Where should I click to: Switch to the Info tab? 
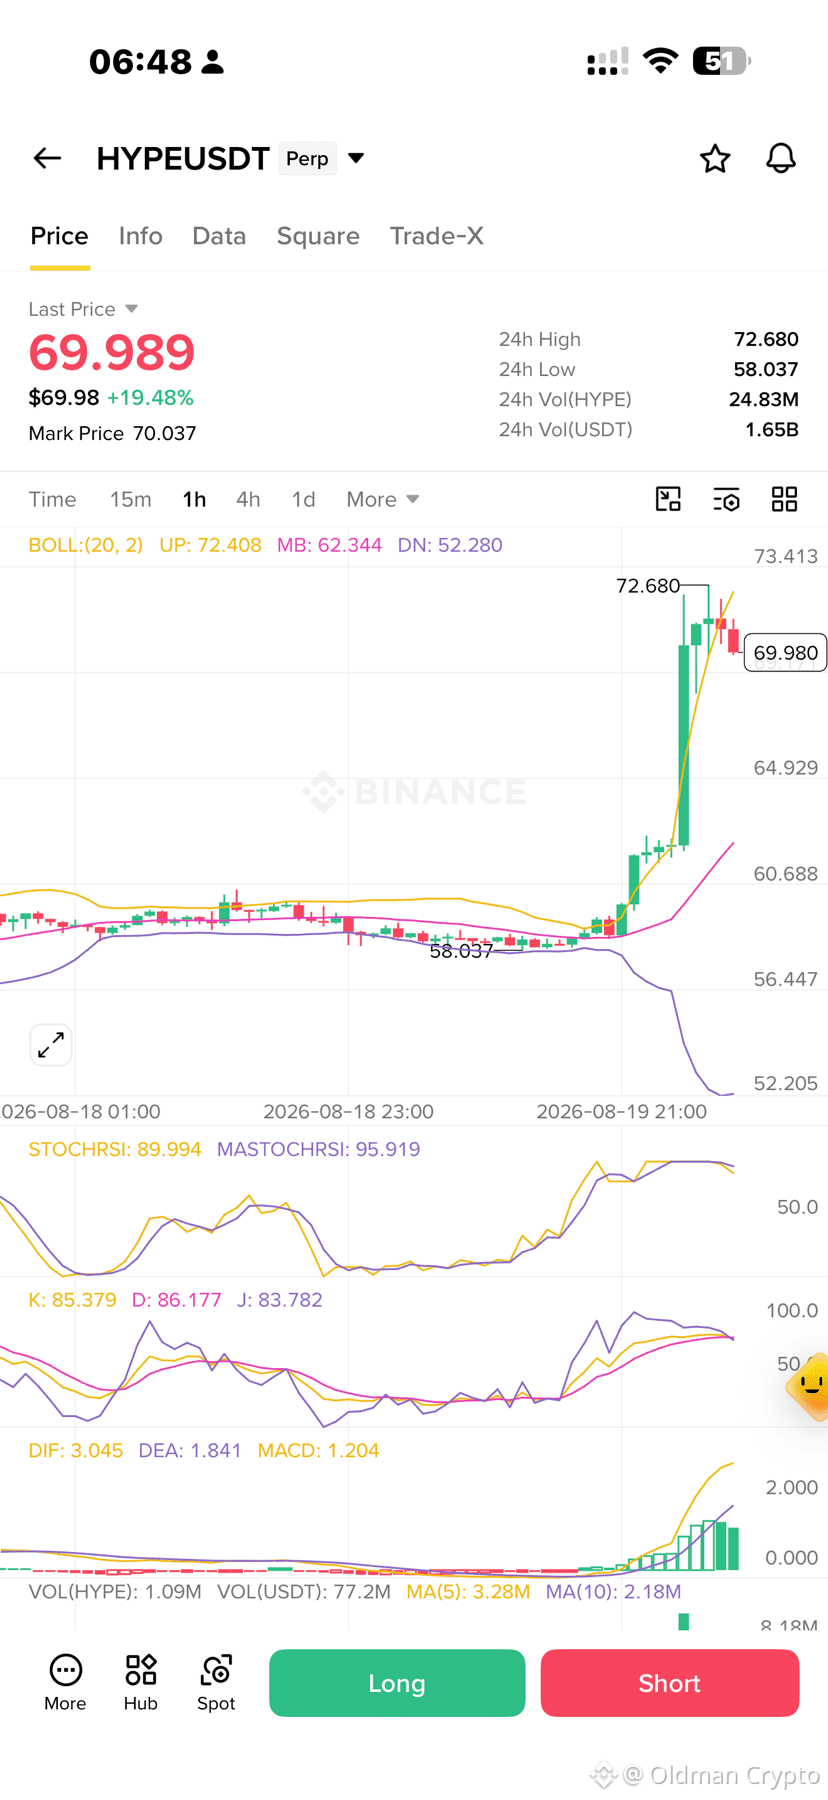tap(140, 236)
